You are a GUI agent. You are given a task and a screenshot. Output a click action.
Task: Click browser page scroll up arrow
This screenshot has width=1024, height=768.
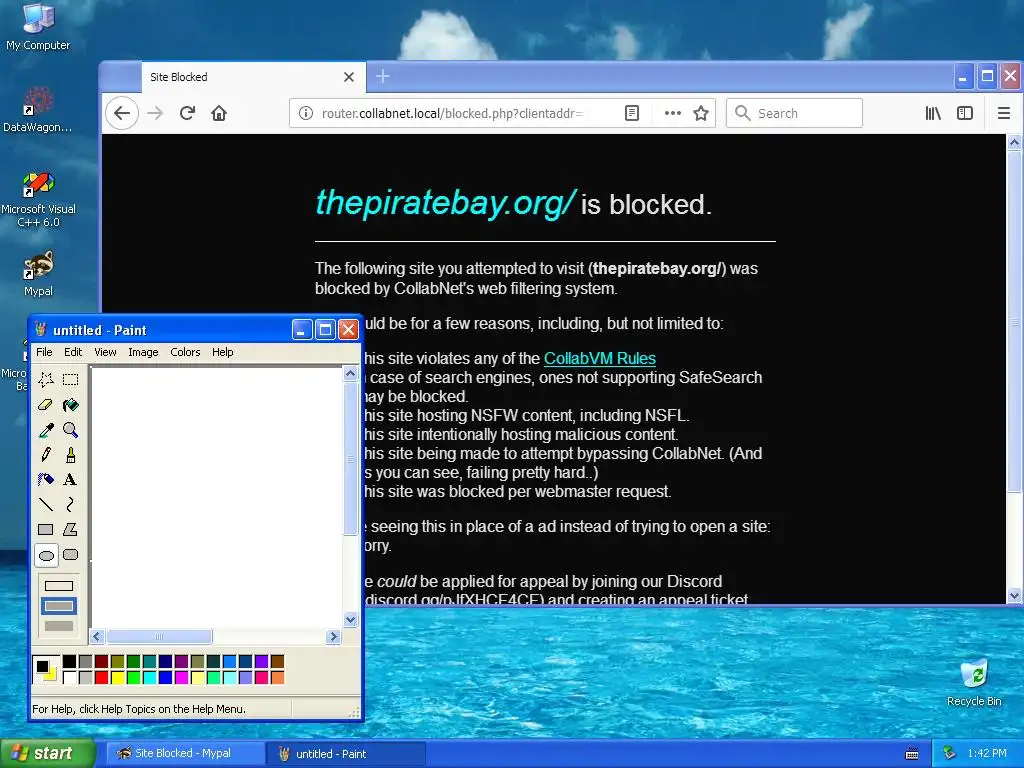coord(1014,142)
